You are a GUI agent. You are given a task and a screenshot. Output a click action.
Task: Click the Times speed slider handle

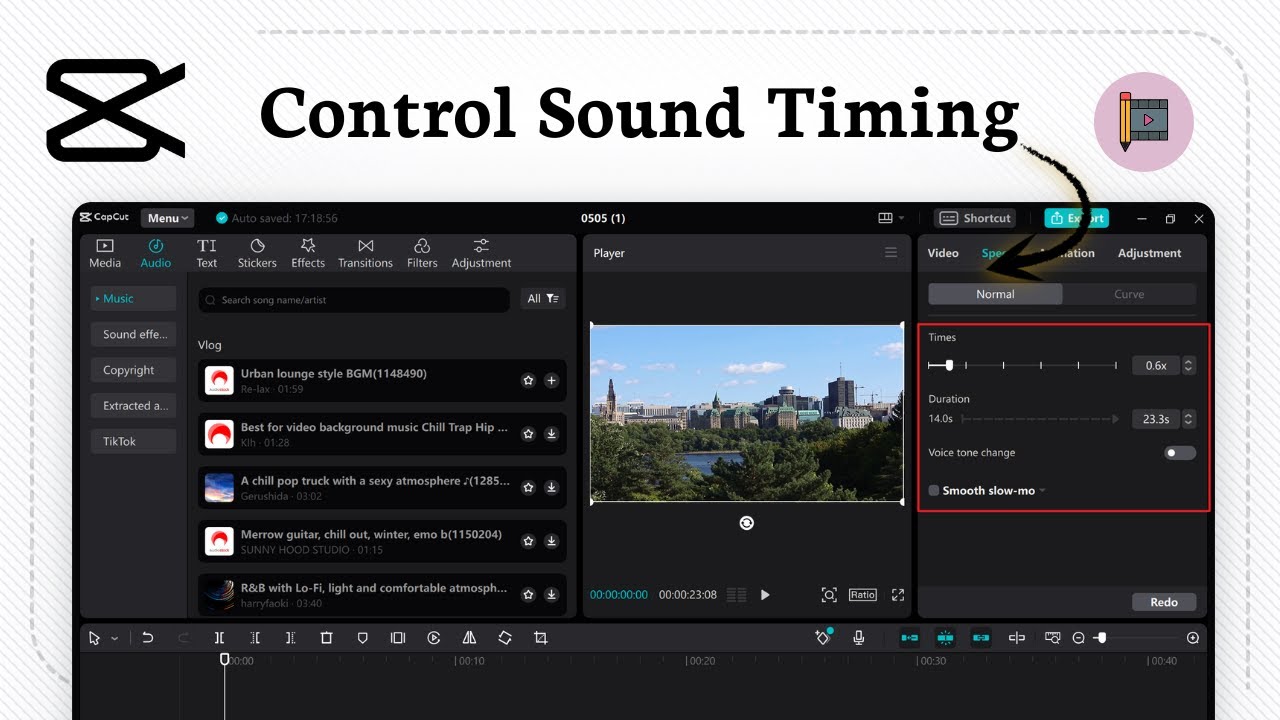point(949,366)
